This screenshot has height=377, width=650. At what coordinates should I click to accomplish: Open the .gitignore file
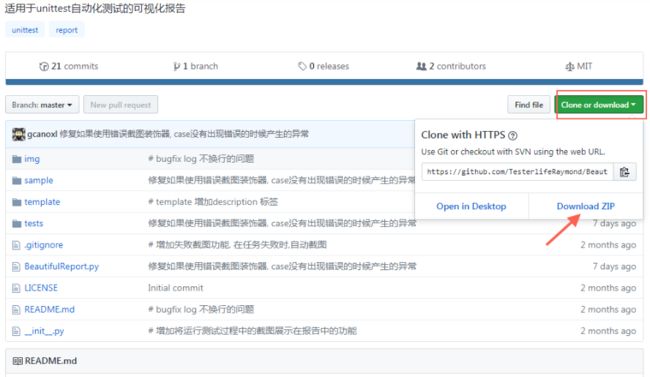click(x=44, y=245)
